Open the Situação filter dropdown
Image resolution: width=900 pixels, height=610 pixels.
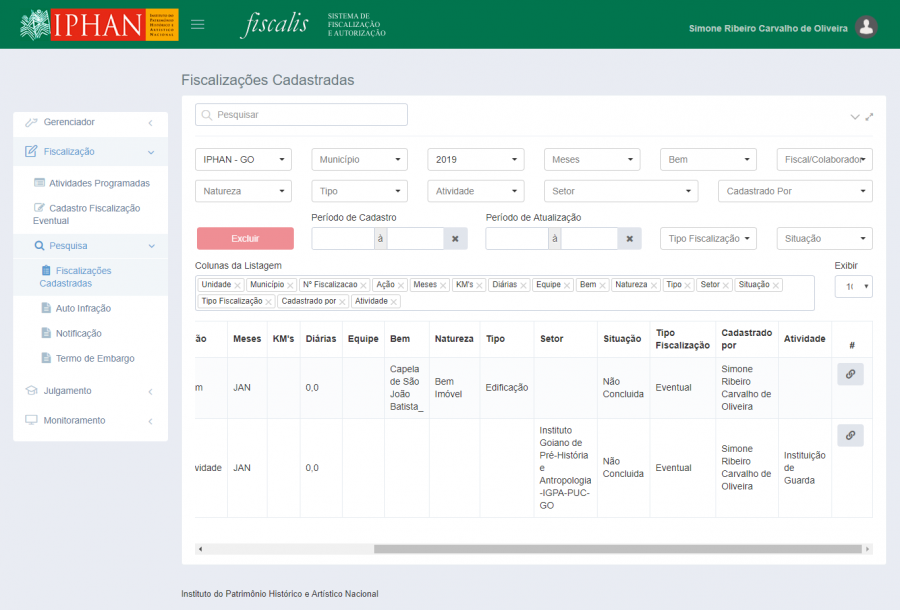point(824,239)
